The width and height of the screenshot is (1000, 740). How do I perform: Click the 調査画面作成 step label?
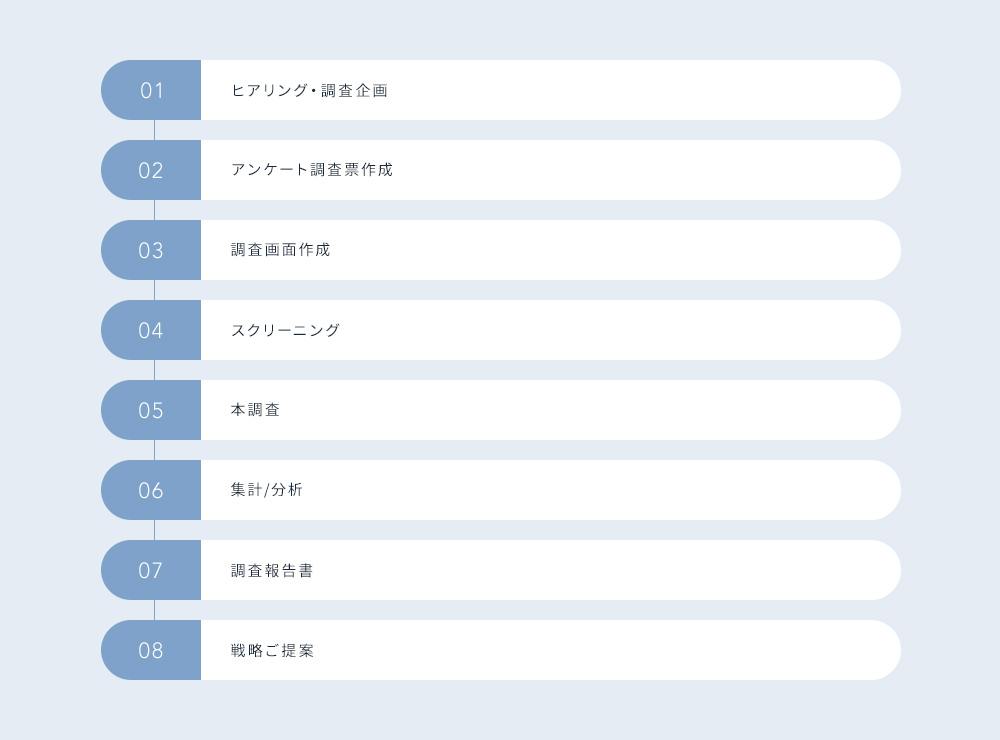(x=280, y=250)
